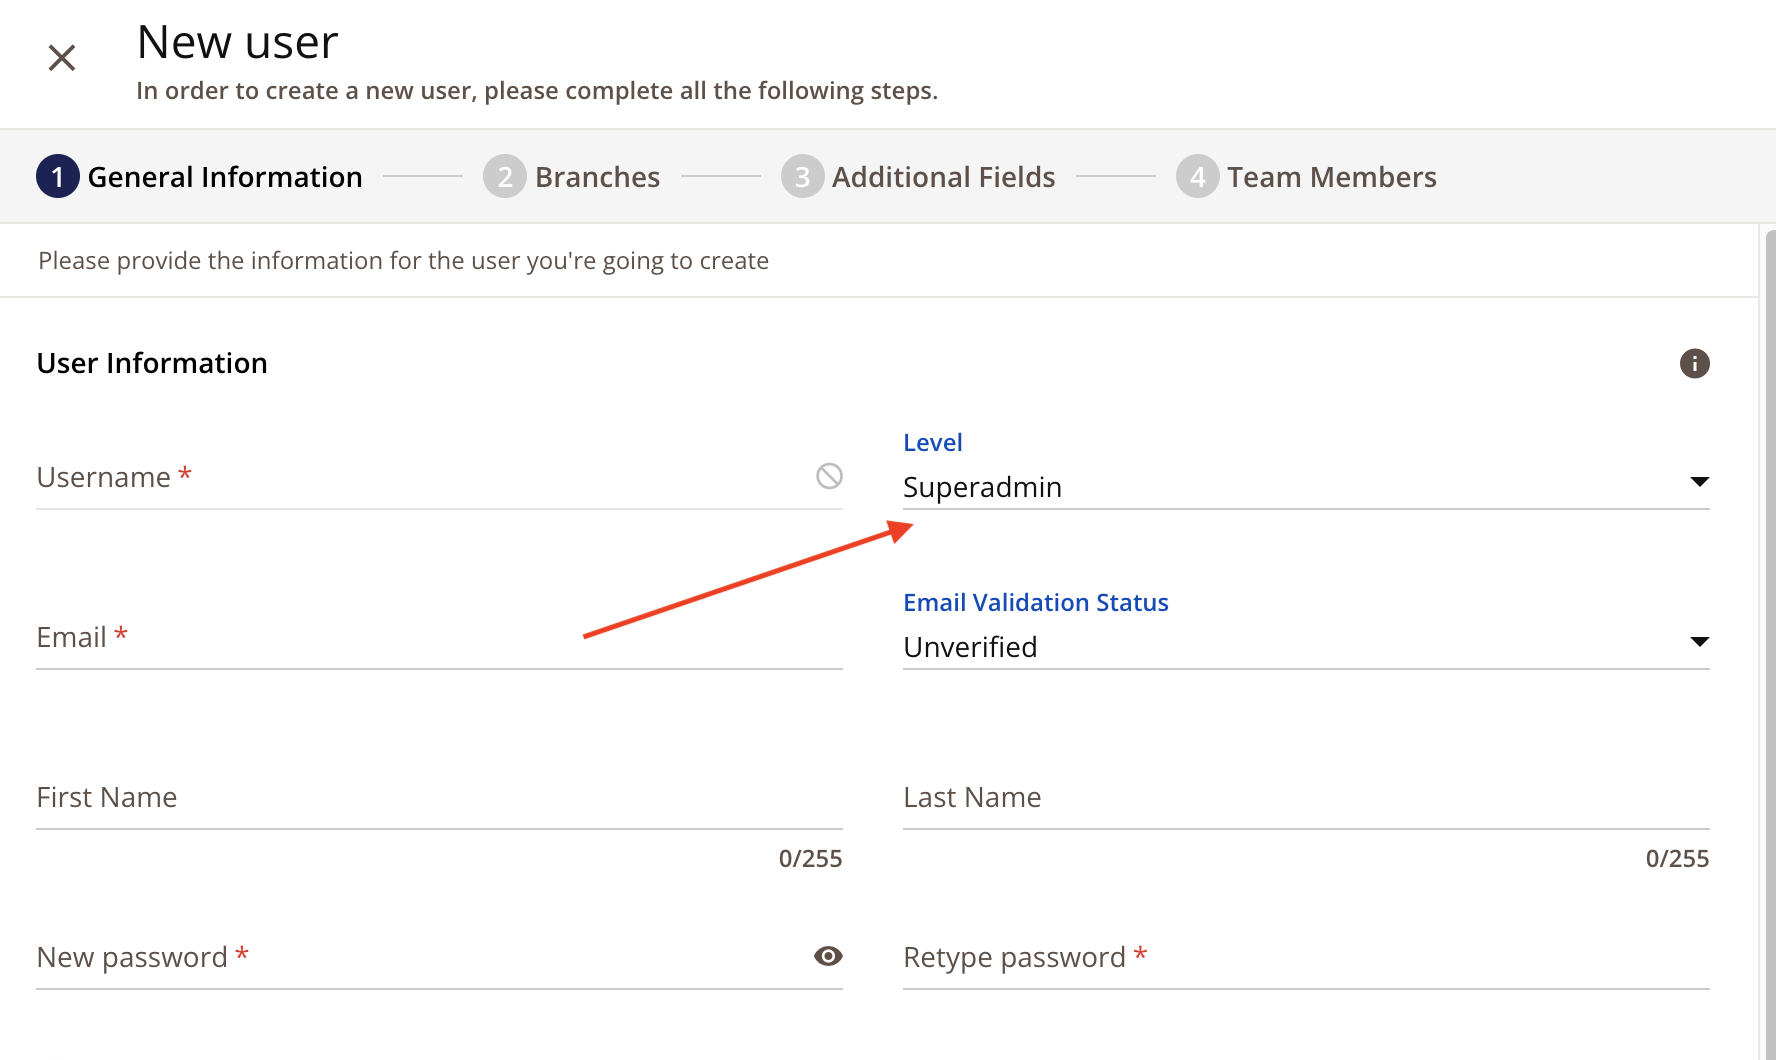Click the blocked icon in Username field
Image resolution: width=1776 pixels, height=1060 pixels.
[828, 477]
